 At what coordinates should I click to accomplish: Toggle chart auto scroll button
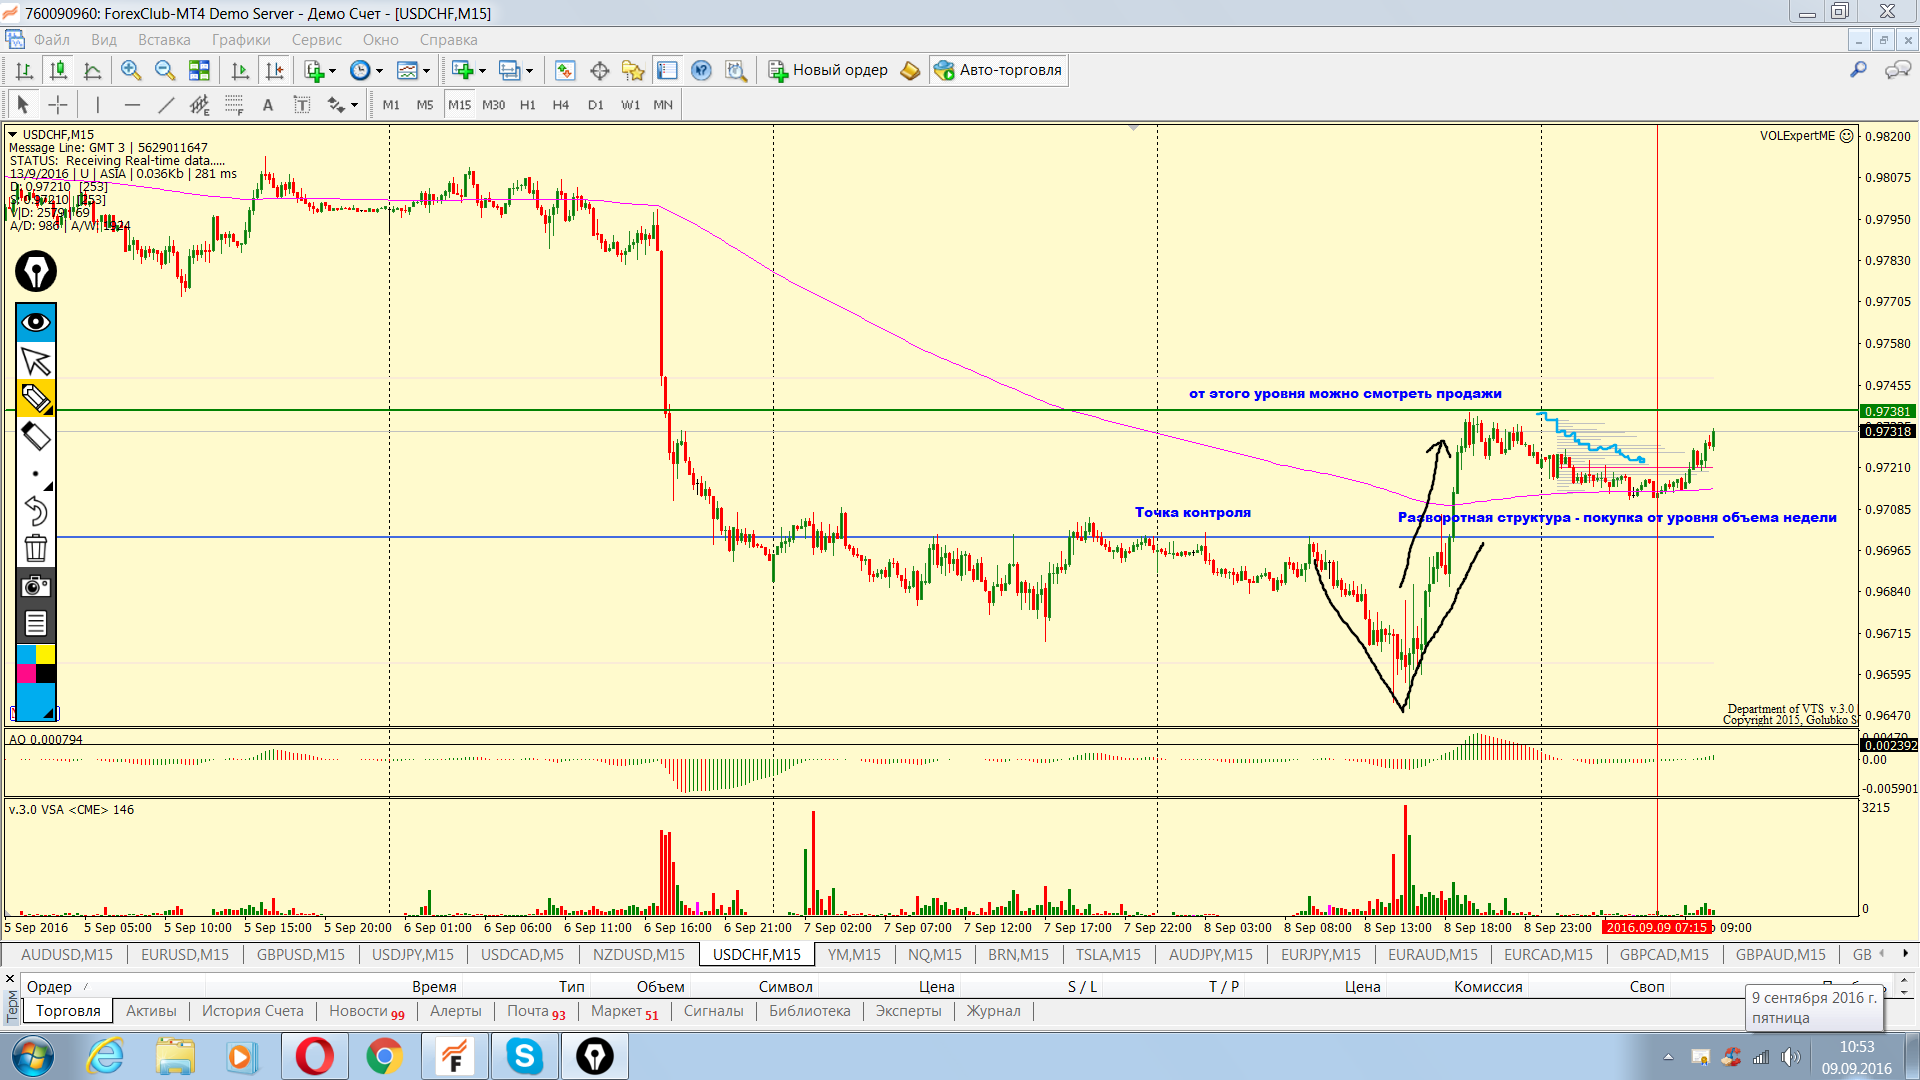click(240, 70)
